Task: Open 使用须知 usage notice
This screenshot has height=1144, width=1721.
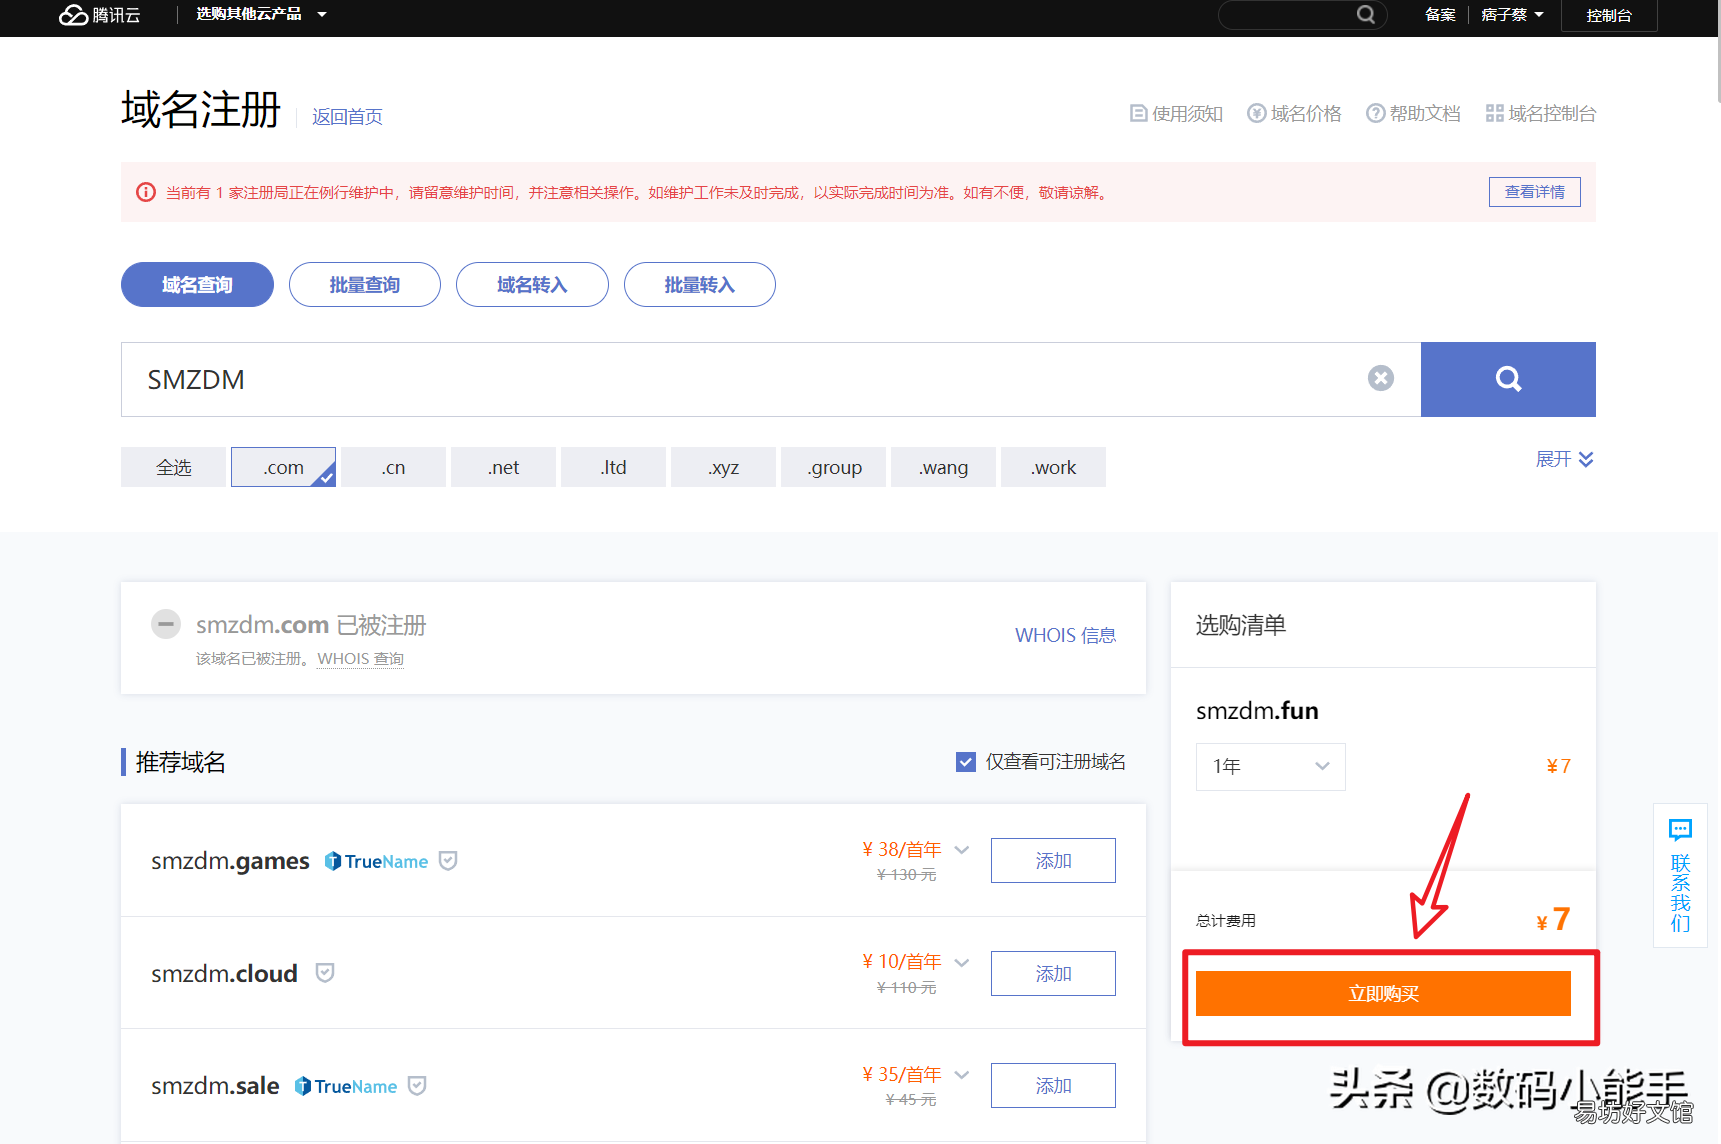Action: coord(1176,114)
